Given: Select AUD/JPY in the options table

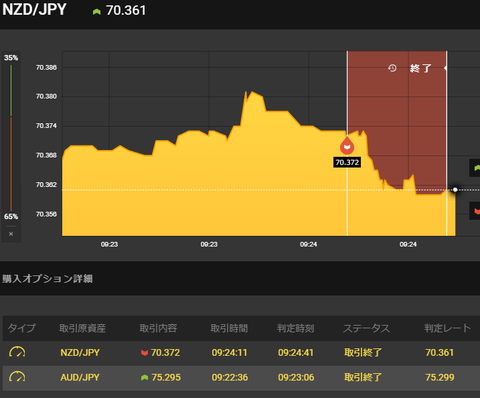Looking at the screenshot, I should click(80, 377).
